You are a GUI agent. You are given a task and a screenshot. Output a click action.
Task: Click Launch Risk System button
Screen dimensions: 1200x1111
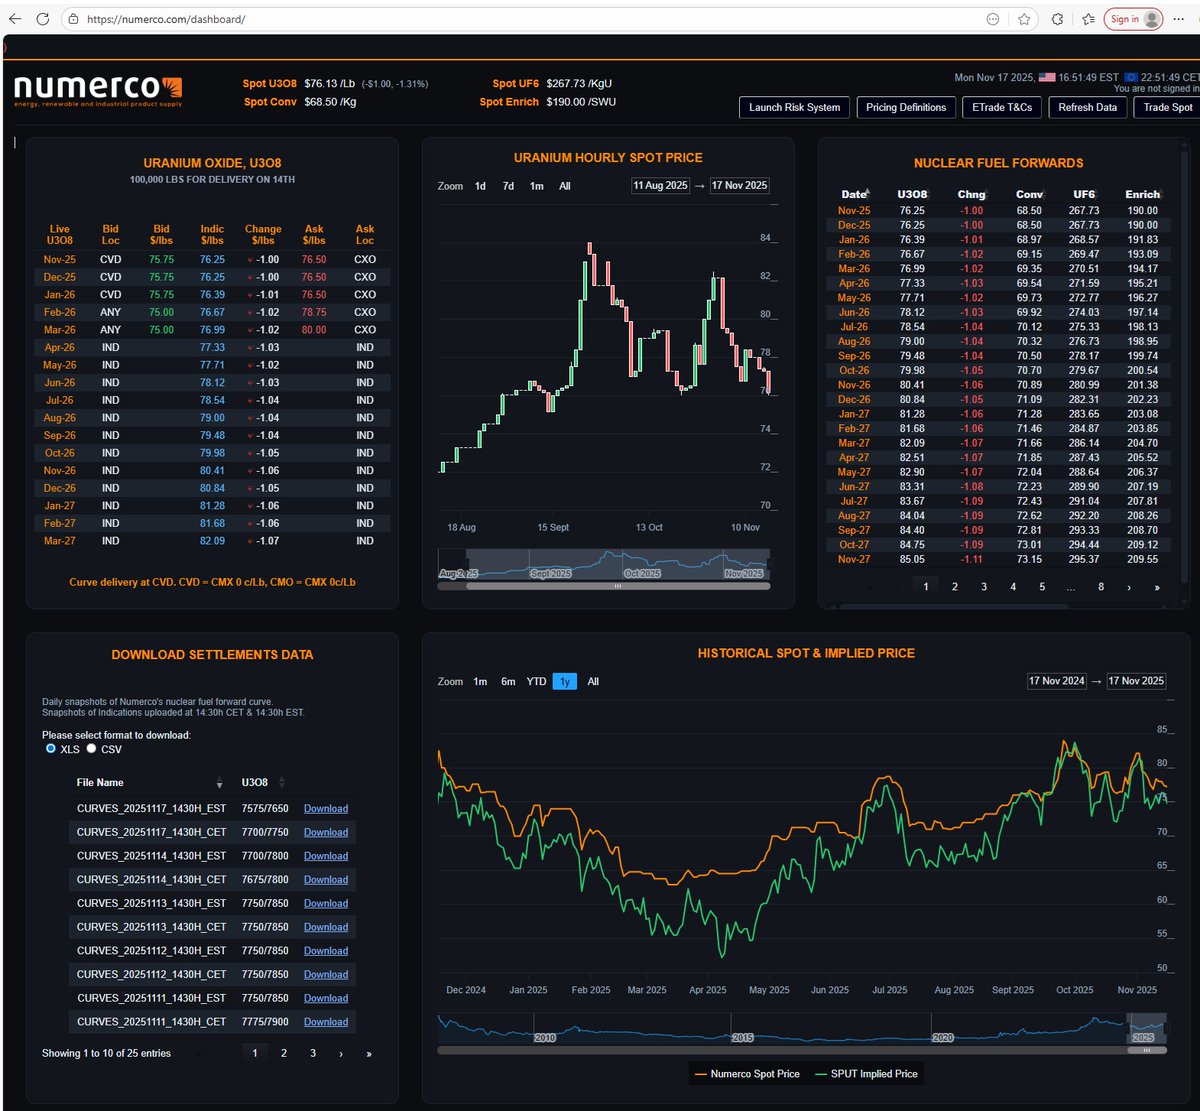click(795, 107)
